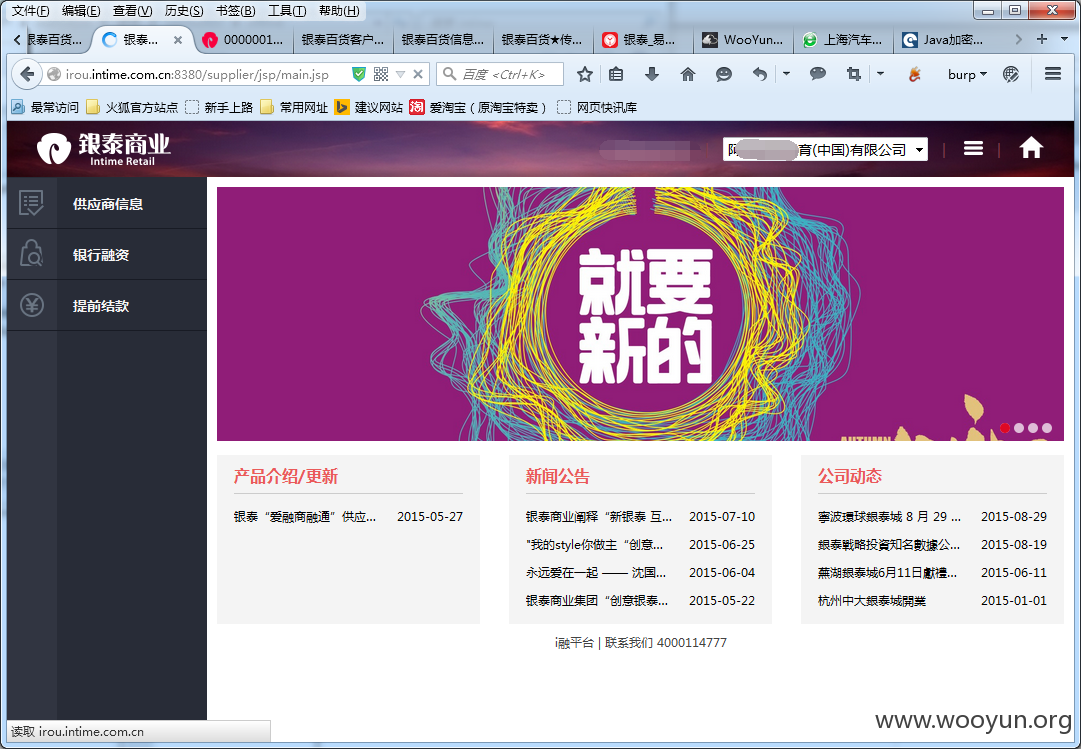Open news dated 2015-07-10 银泰商业阐释
The height and width of the screenshot is (749, 1081).
tap(598, 516)
